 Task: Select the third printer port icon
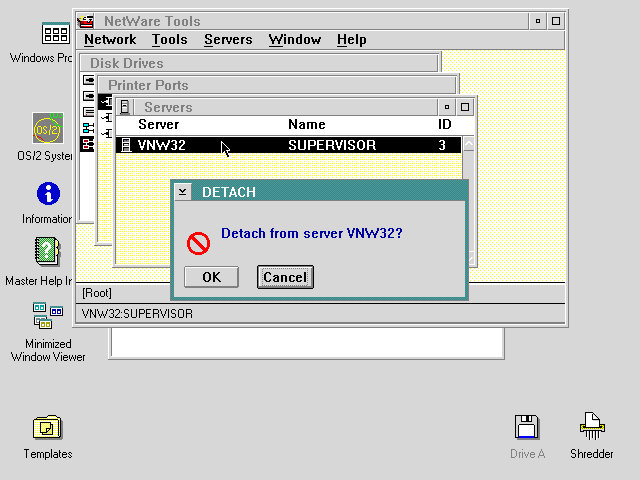[107, 133]
